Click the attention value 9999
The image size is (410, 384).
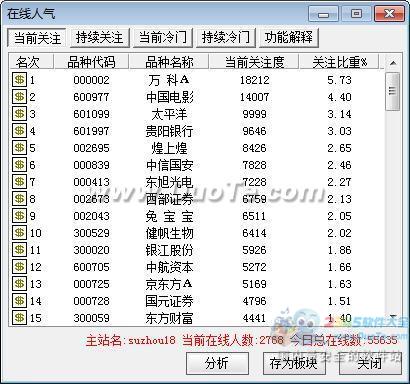click(x=254, y=114)
